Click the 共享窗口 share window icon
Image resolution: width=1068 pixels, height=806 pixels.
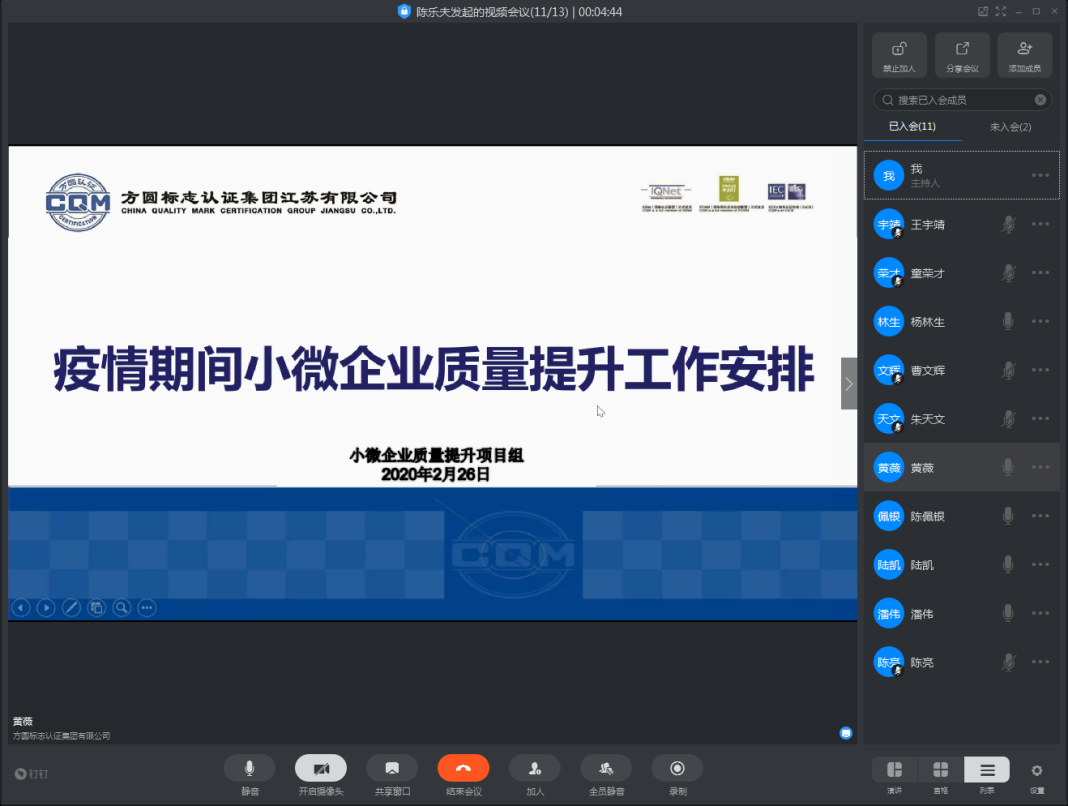tap(392, 768)
